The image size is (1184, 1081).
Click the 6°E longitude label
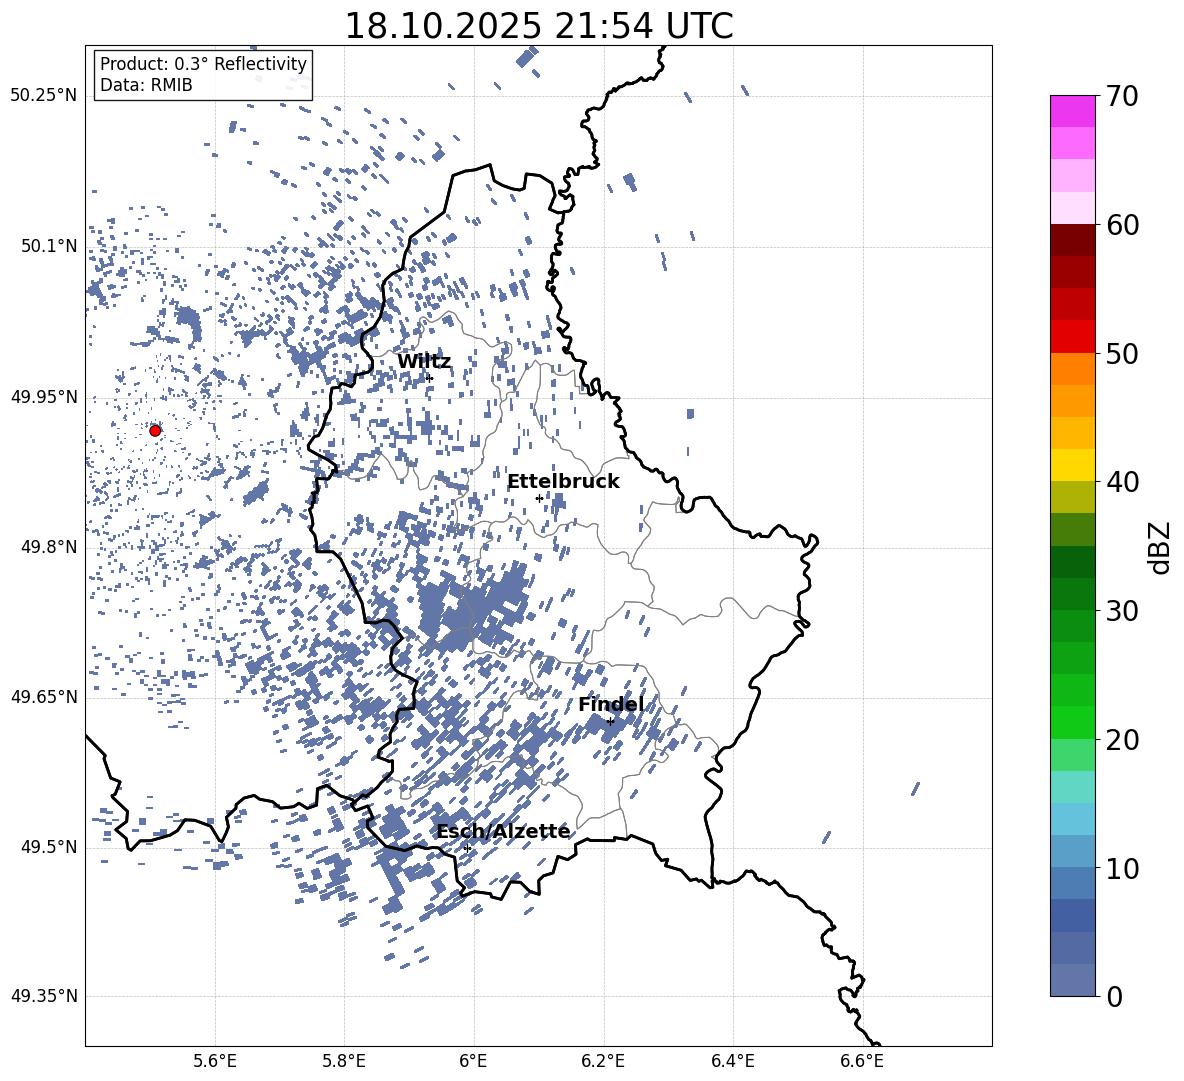click(473, 1061)
